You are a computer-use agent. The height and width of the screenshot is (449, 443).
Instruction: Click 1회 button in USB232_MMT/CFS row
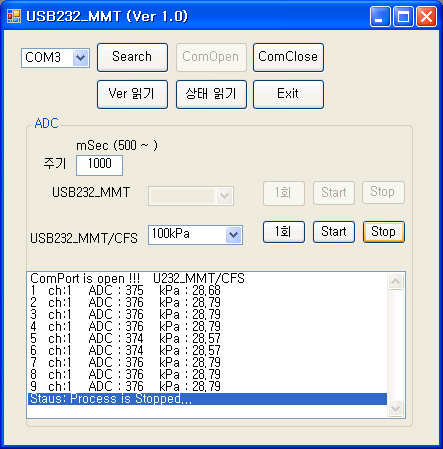[284, 232]
